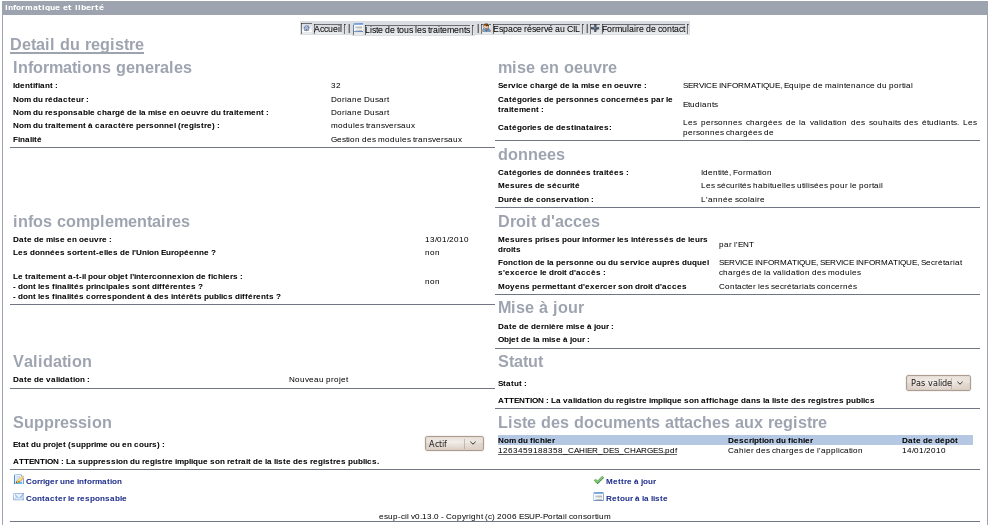Open the Statut dropdown showing Pas valide
Viewport: 988px width, 525px height.
[x=939, y=383]
